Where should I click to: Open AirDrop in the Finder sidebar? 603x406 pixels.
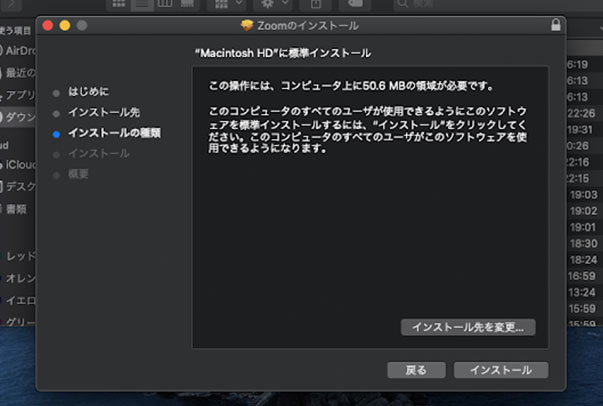point(17,51)
